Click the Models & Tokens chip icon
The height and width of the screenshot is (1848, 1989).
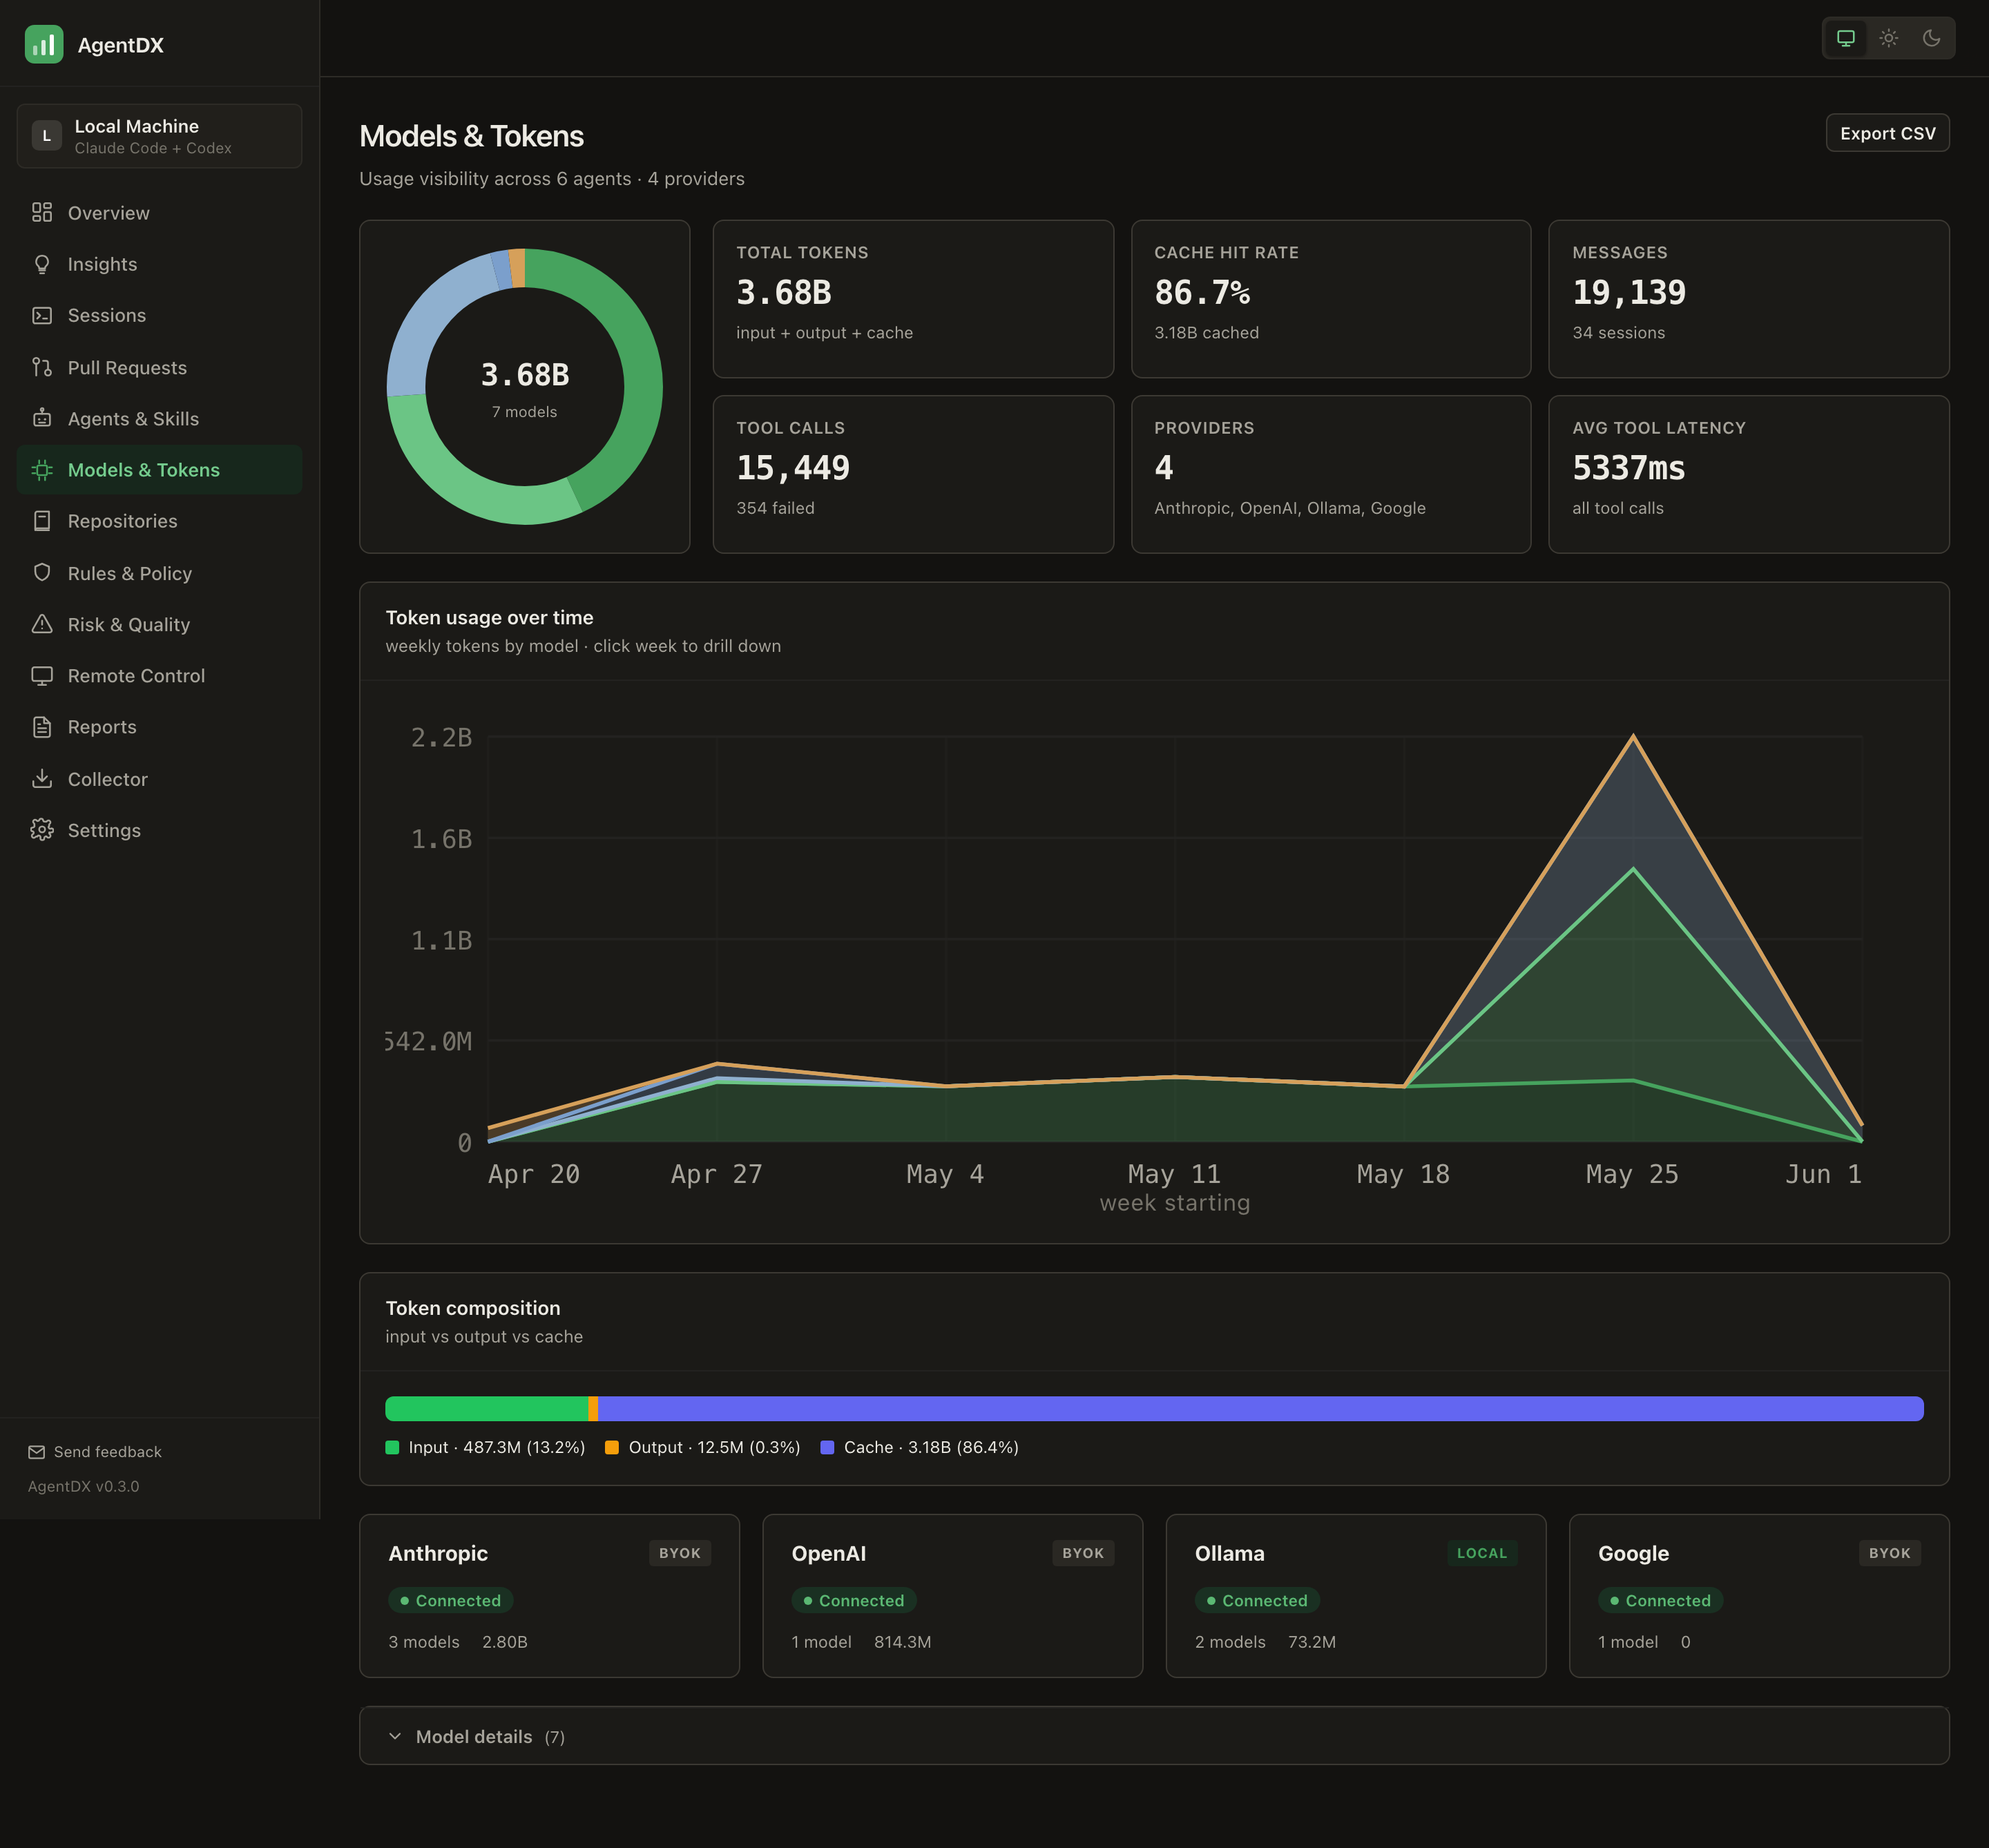click(x=42, y=470)
